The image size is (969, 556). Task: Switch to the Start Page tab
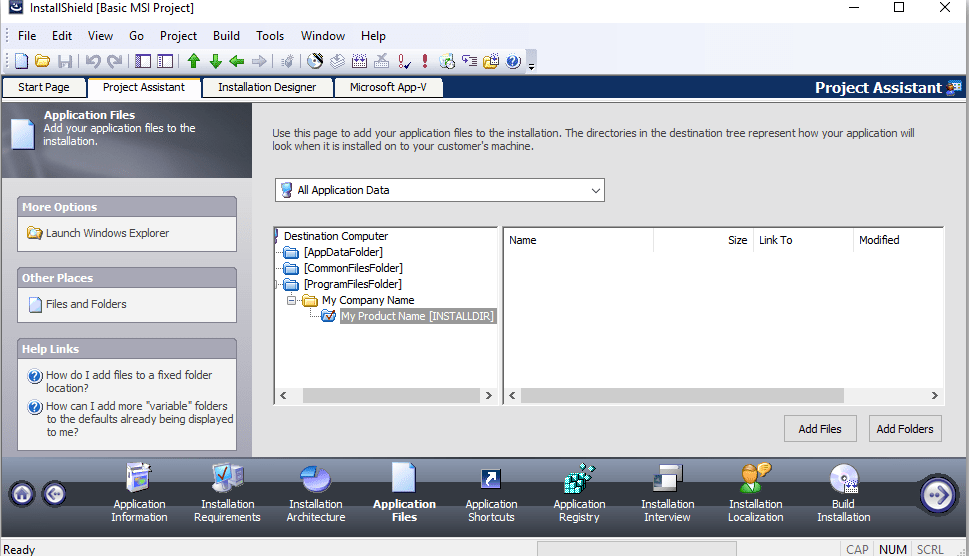44,87
